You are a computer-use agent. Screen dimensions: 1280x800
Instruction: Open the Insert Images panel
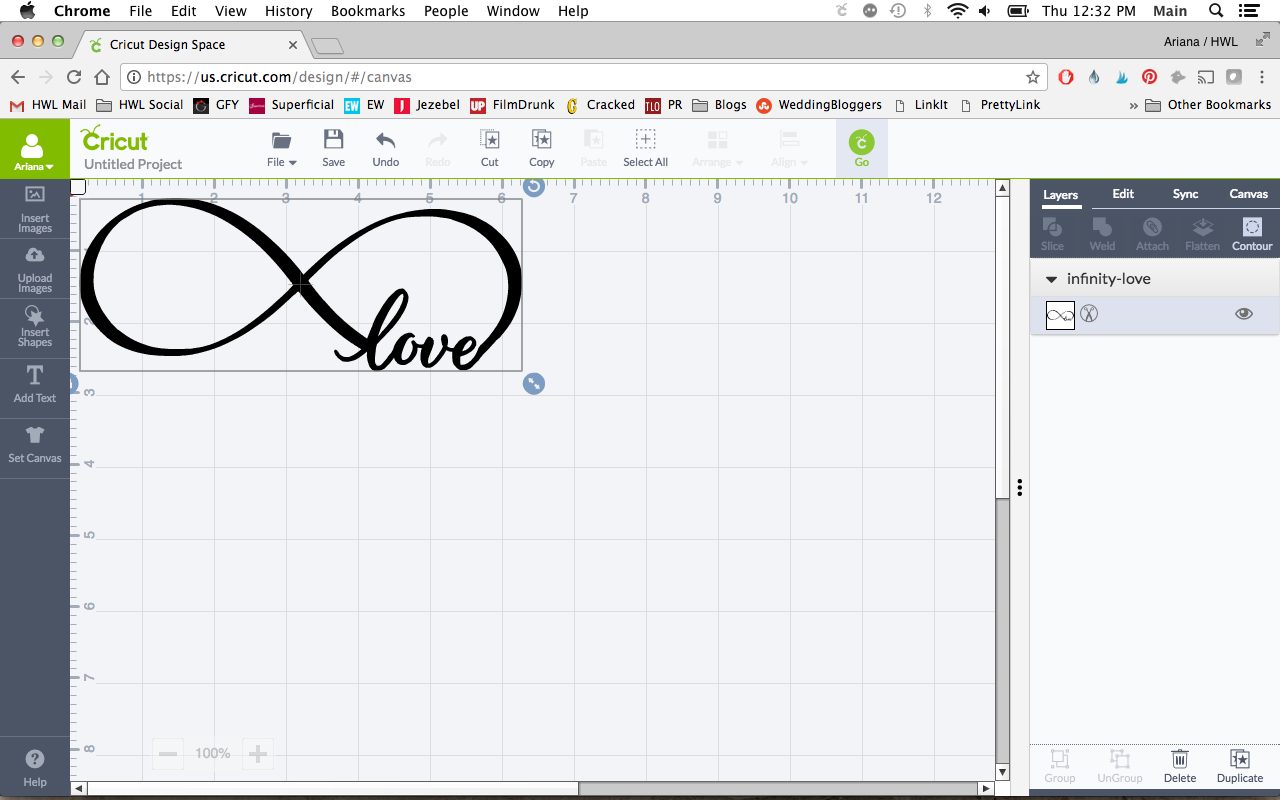[34, 208]
